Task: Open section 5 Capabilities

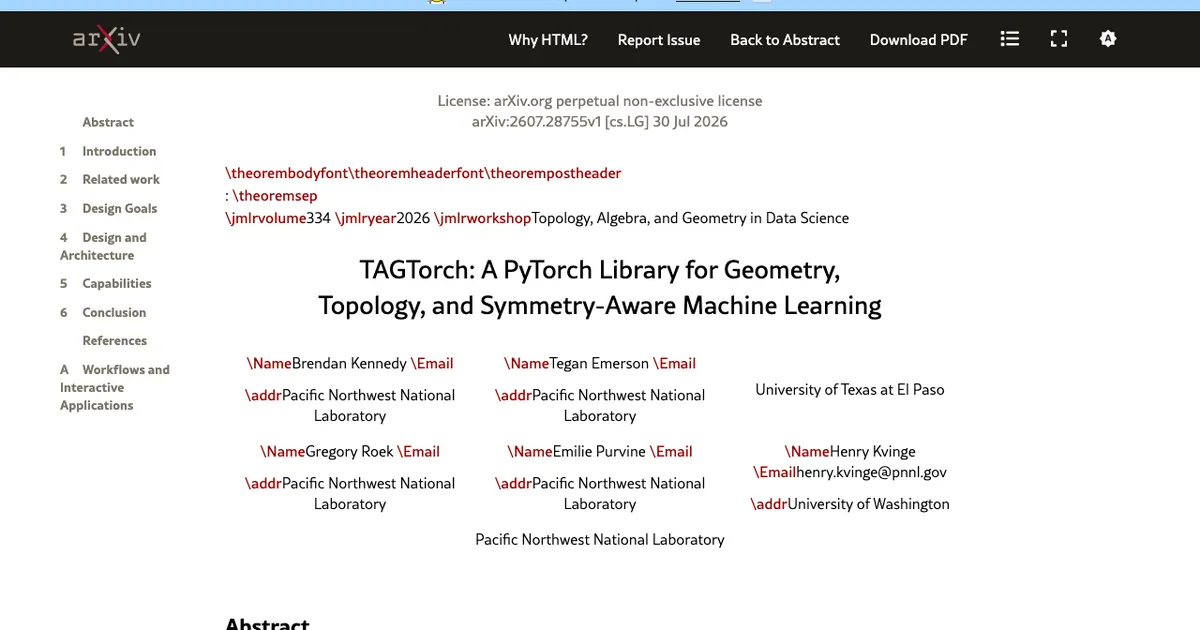Action: (x=105, y=283)
